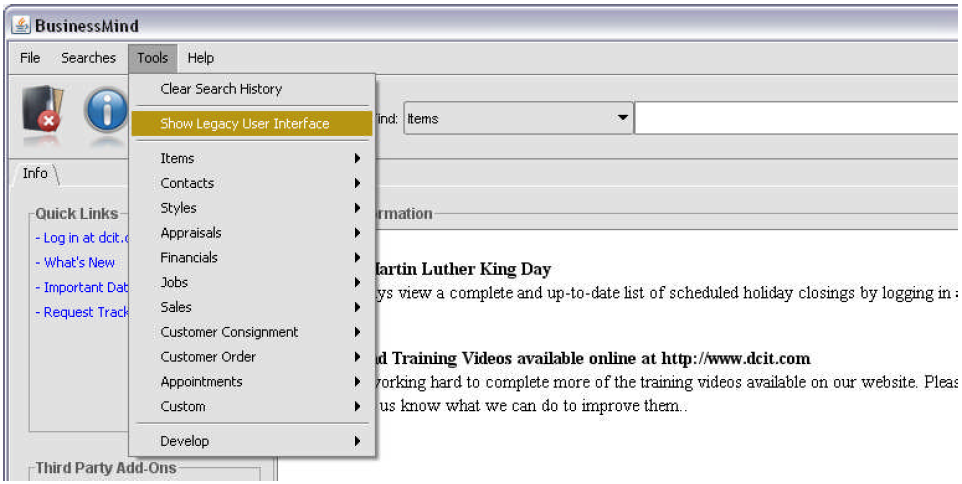
Task: Expand the Styles submenu
Action: pos(252,208)
